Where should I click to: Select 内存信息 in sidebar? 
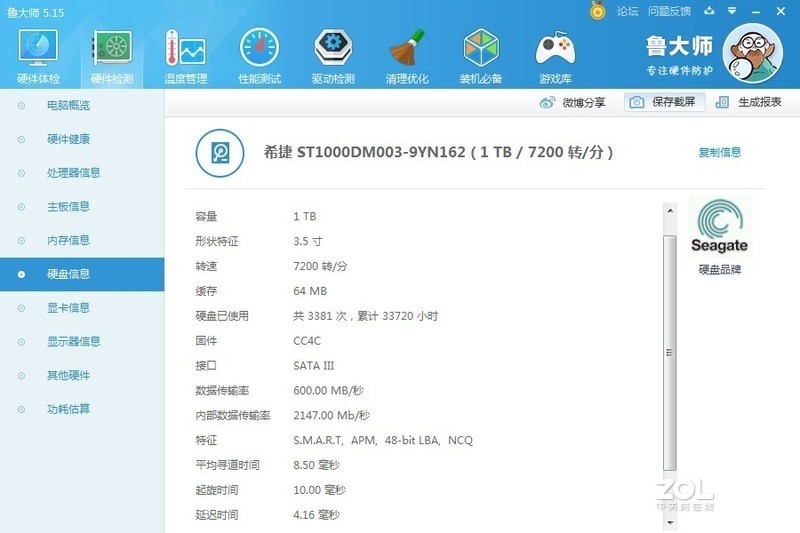pos(82,240)
